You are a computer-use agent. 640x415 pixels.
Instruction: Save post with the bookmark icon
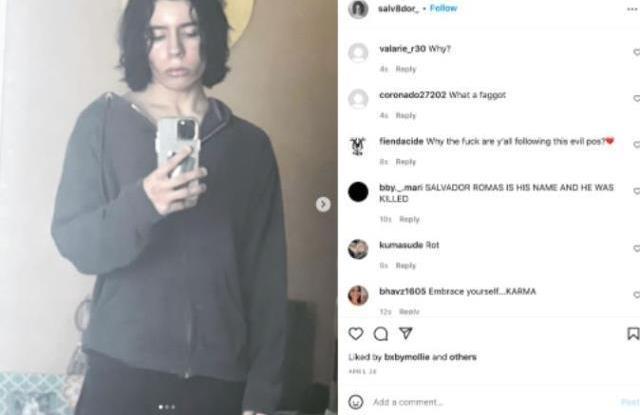tap(633, 333)
